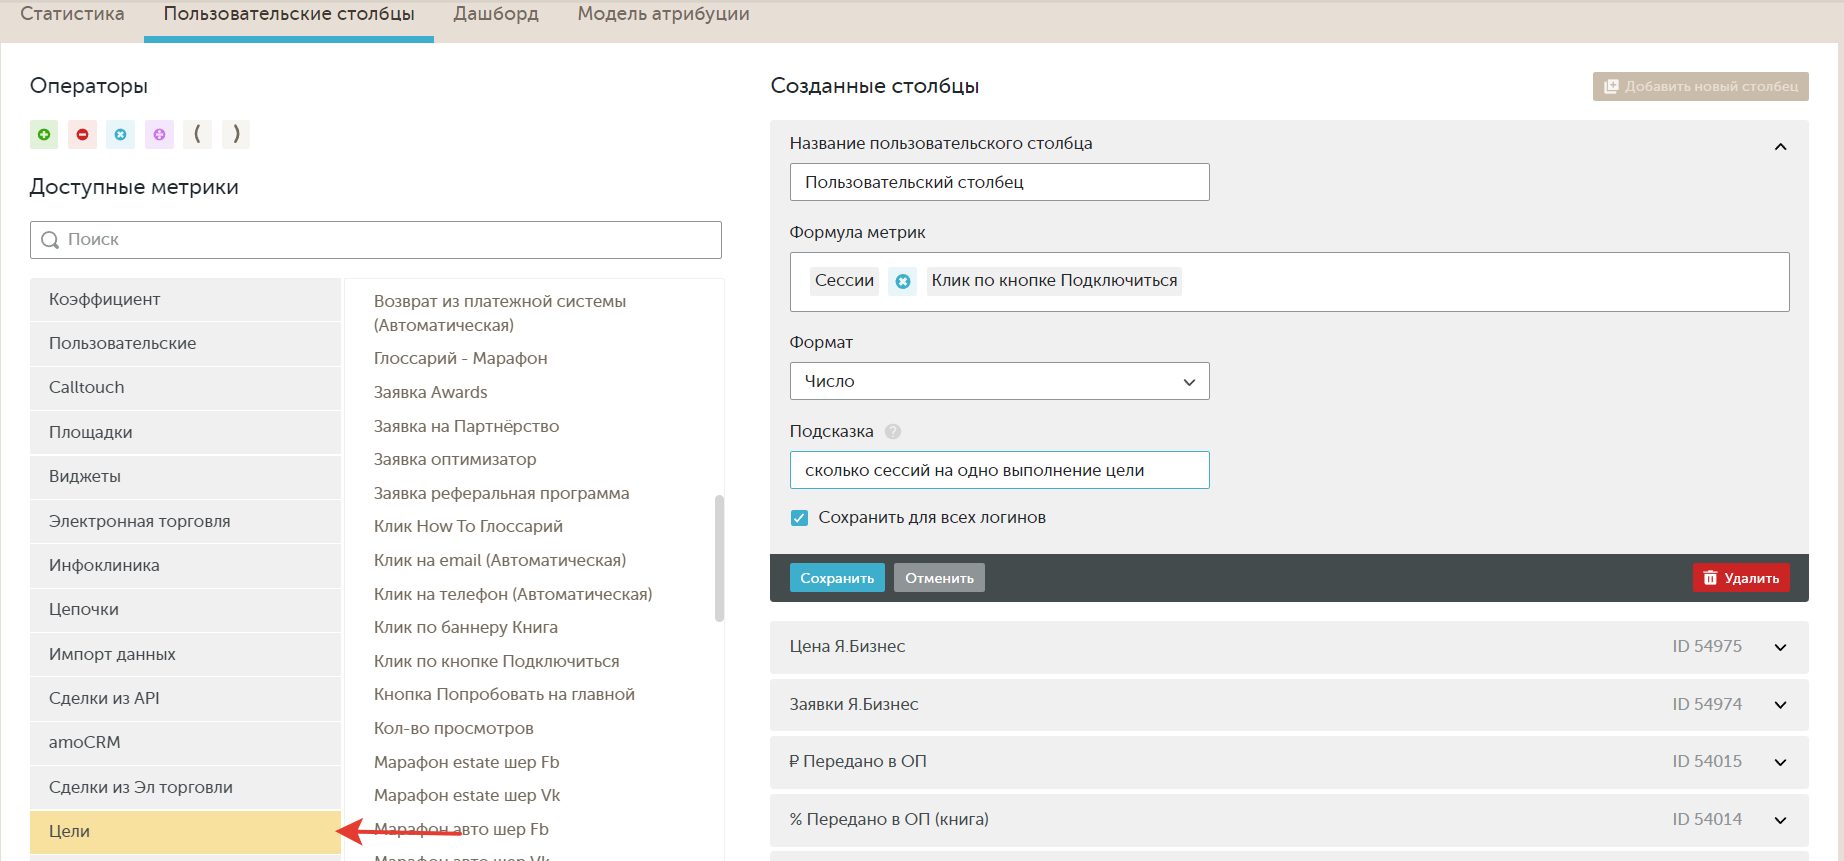Select the Пользовательские metric category
The height and width of the screenshot is (861, 1844).
[185, 344]
